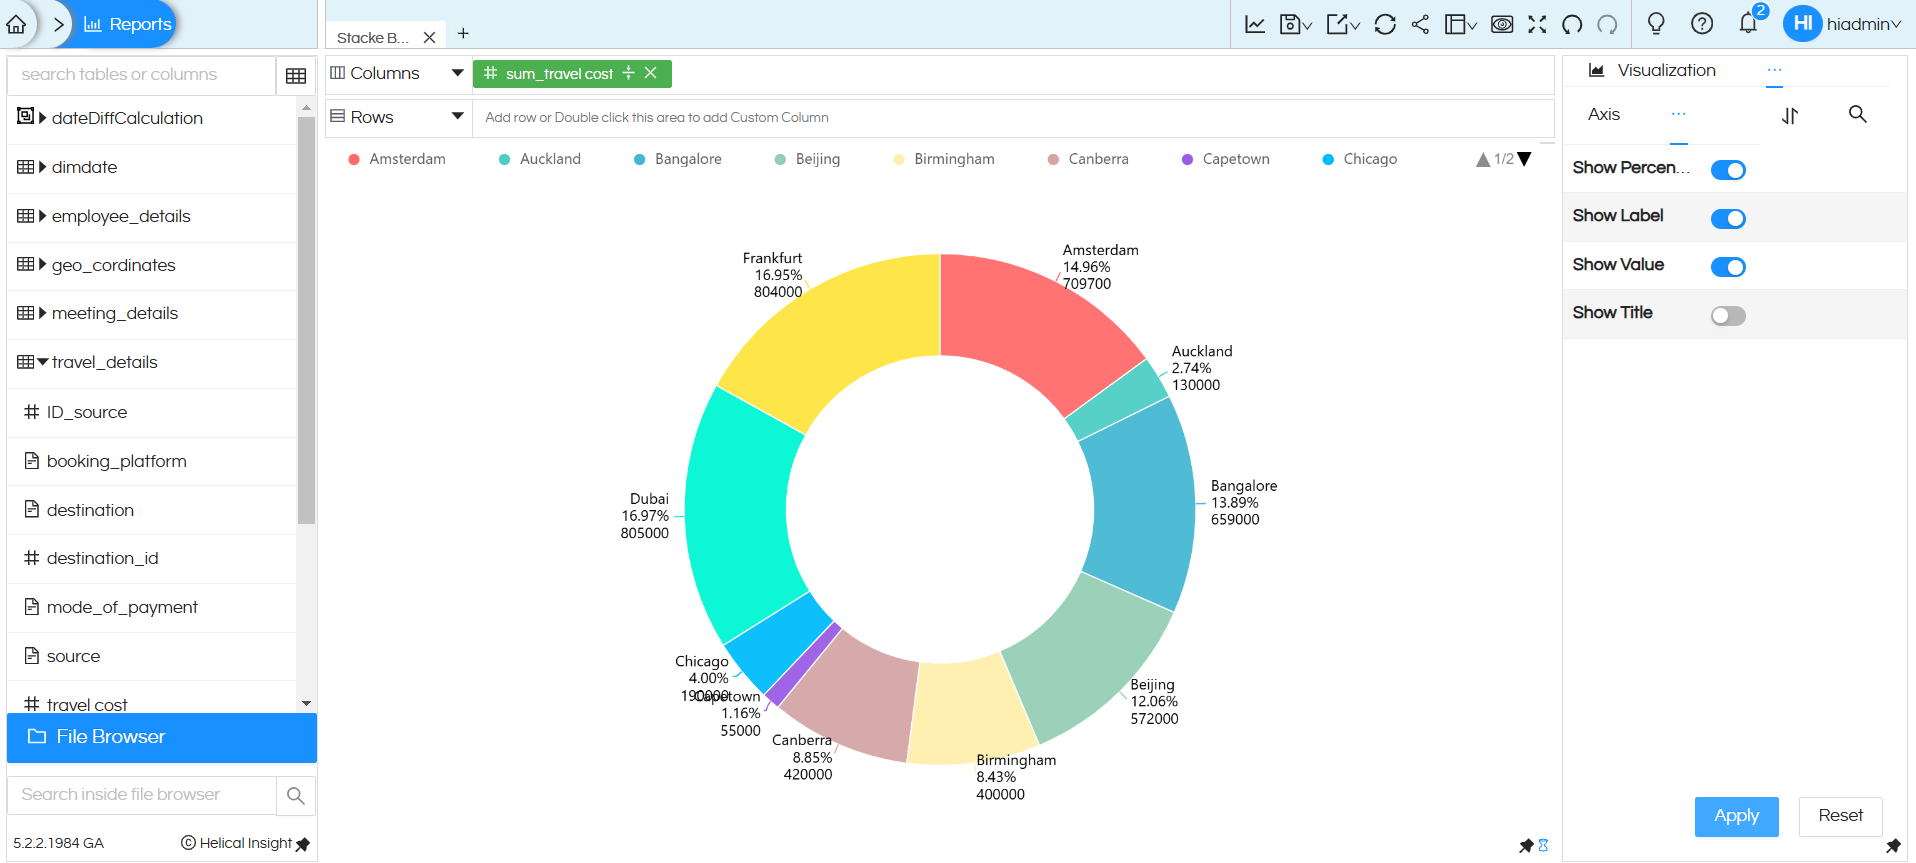1916x863 pixels.
Task: Undo the last action
Action: coord(1572,24)
